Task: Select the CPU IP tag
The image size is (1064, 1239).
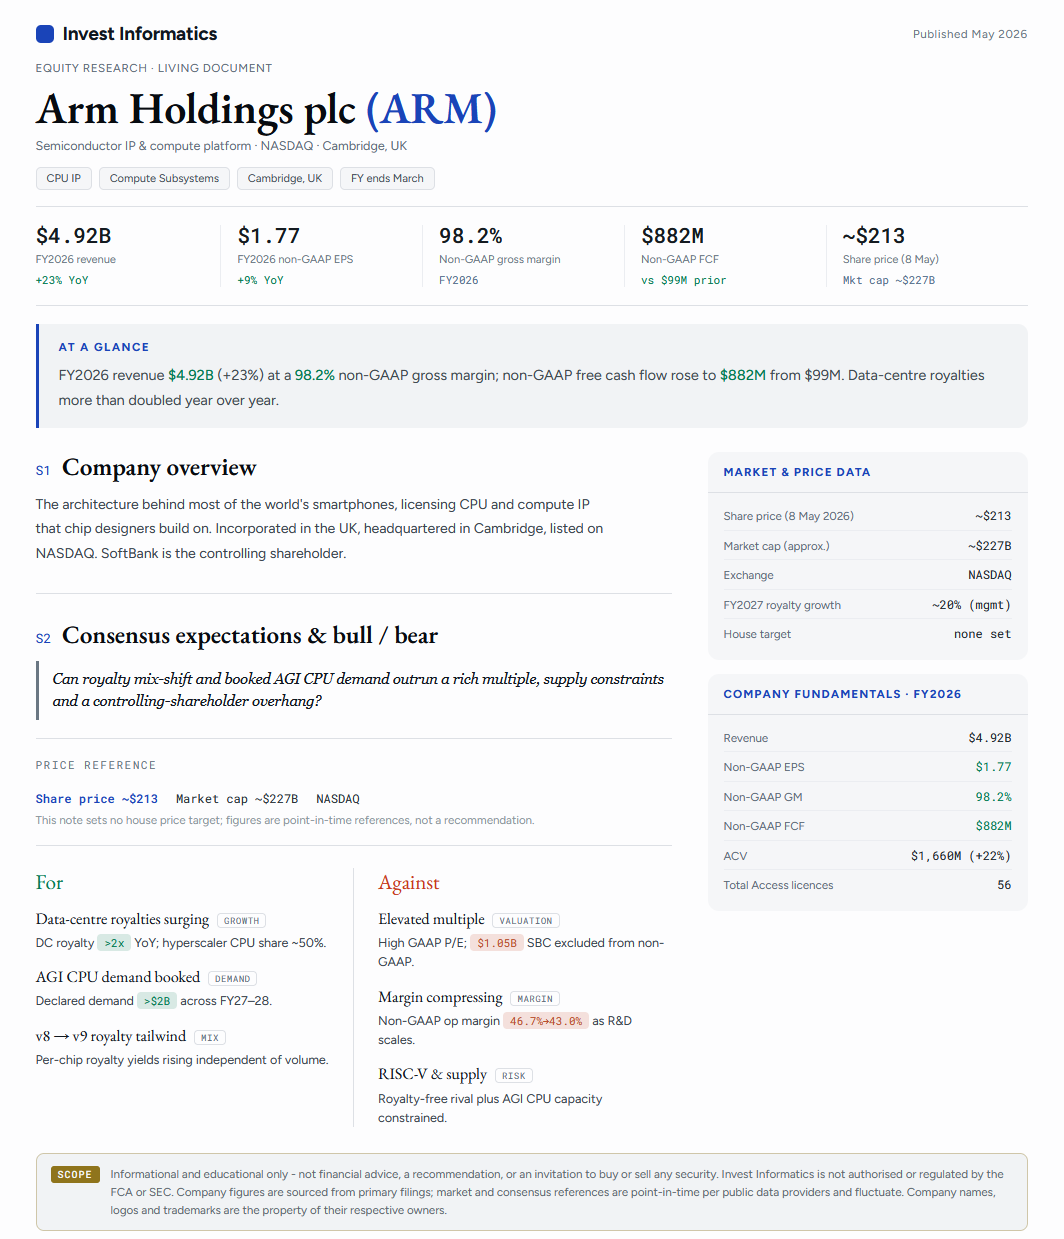Action: point(64,178)
